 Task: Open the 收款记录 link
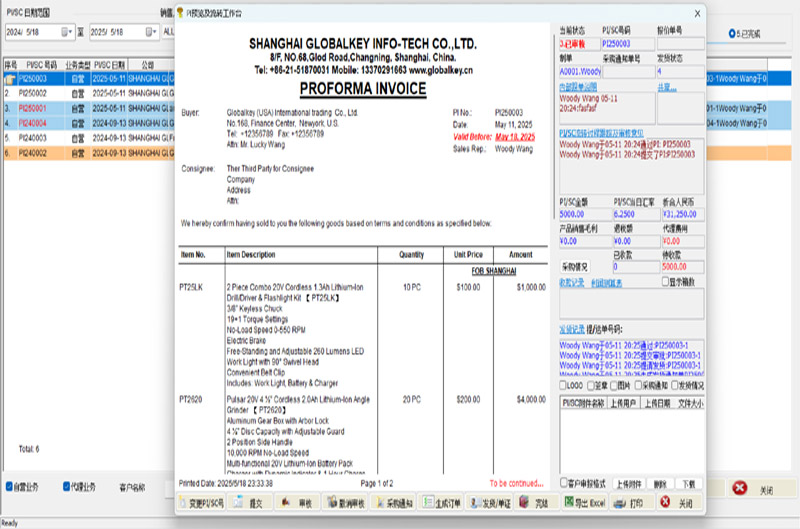(x=571, y=283)
